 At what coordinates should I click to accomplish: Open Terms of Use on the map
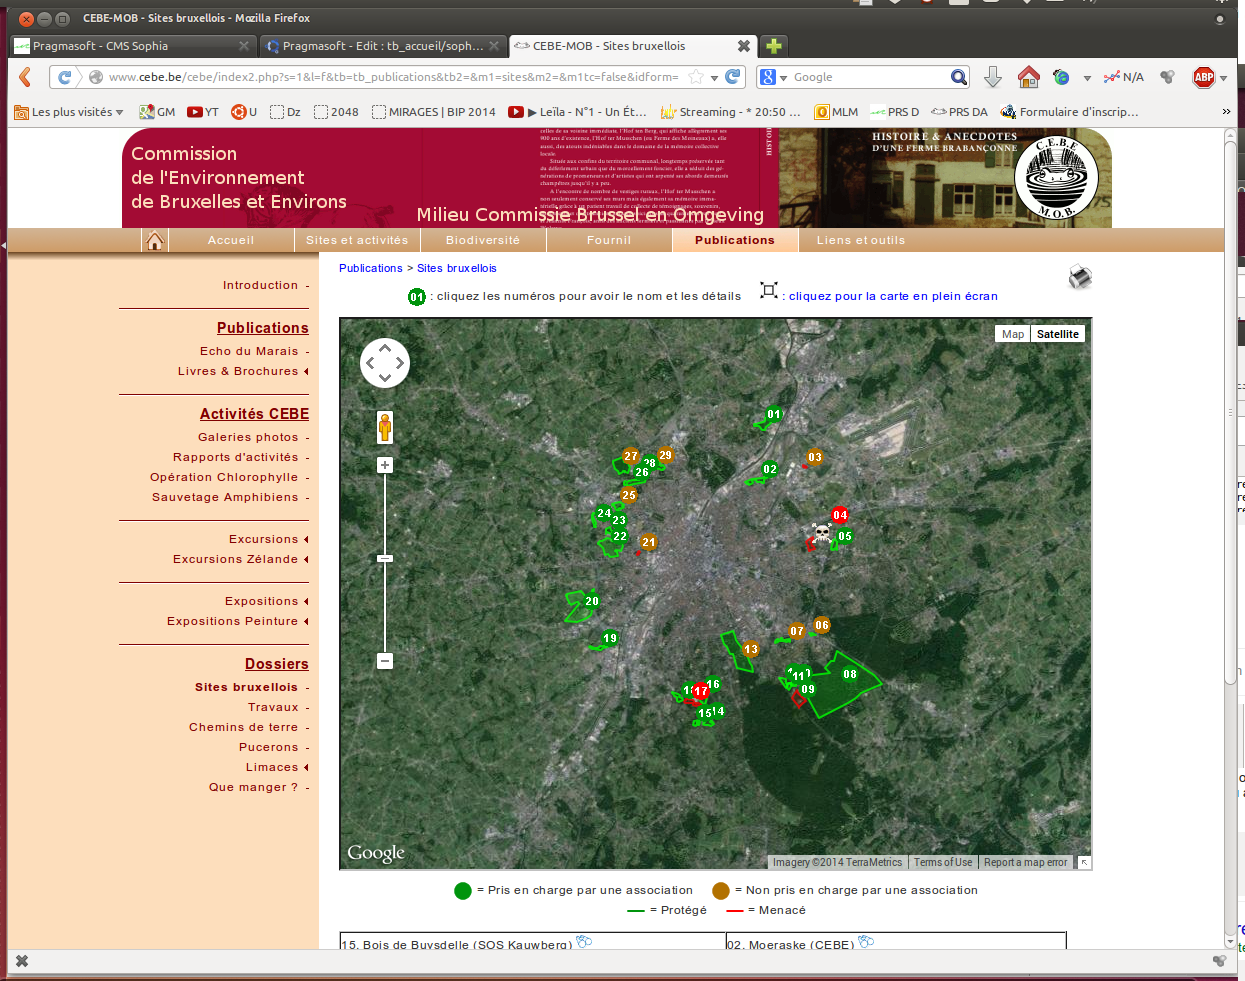coord(943,862)
